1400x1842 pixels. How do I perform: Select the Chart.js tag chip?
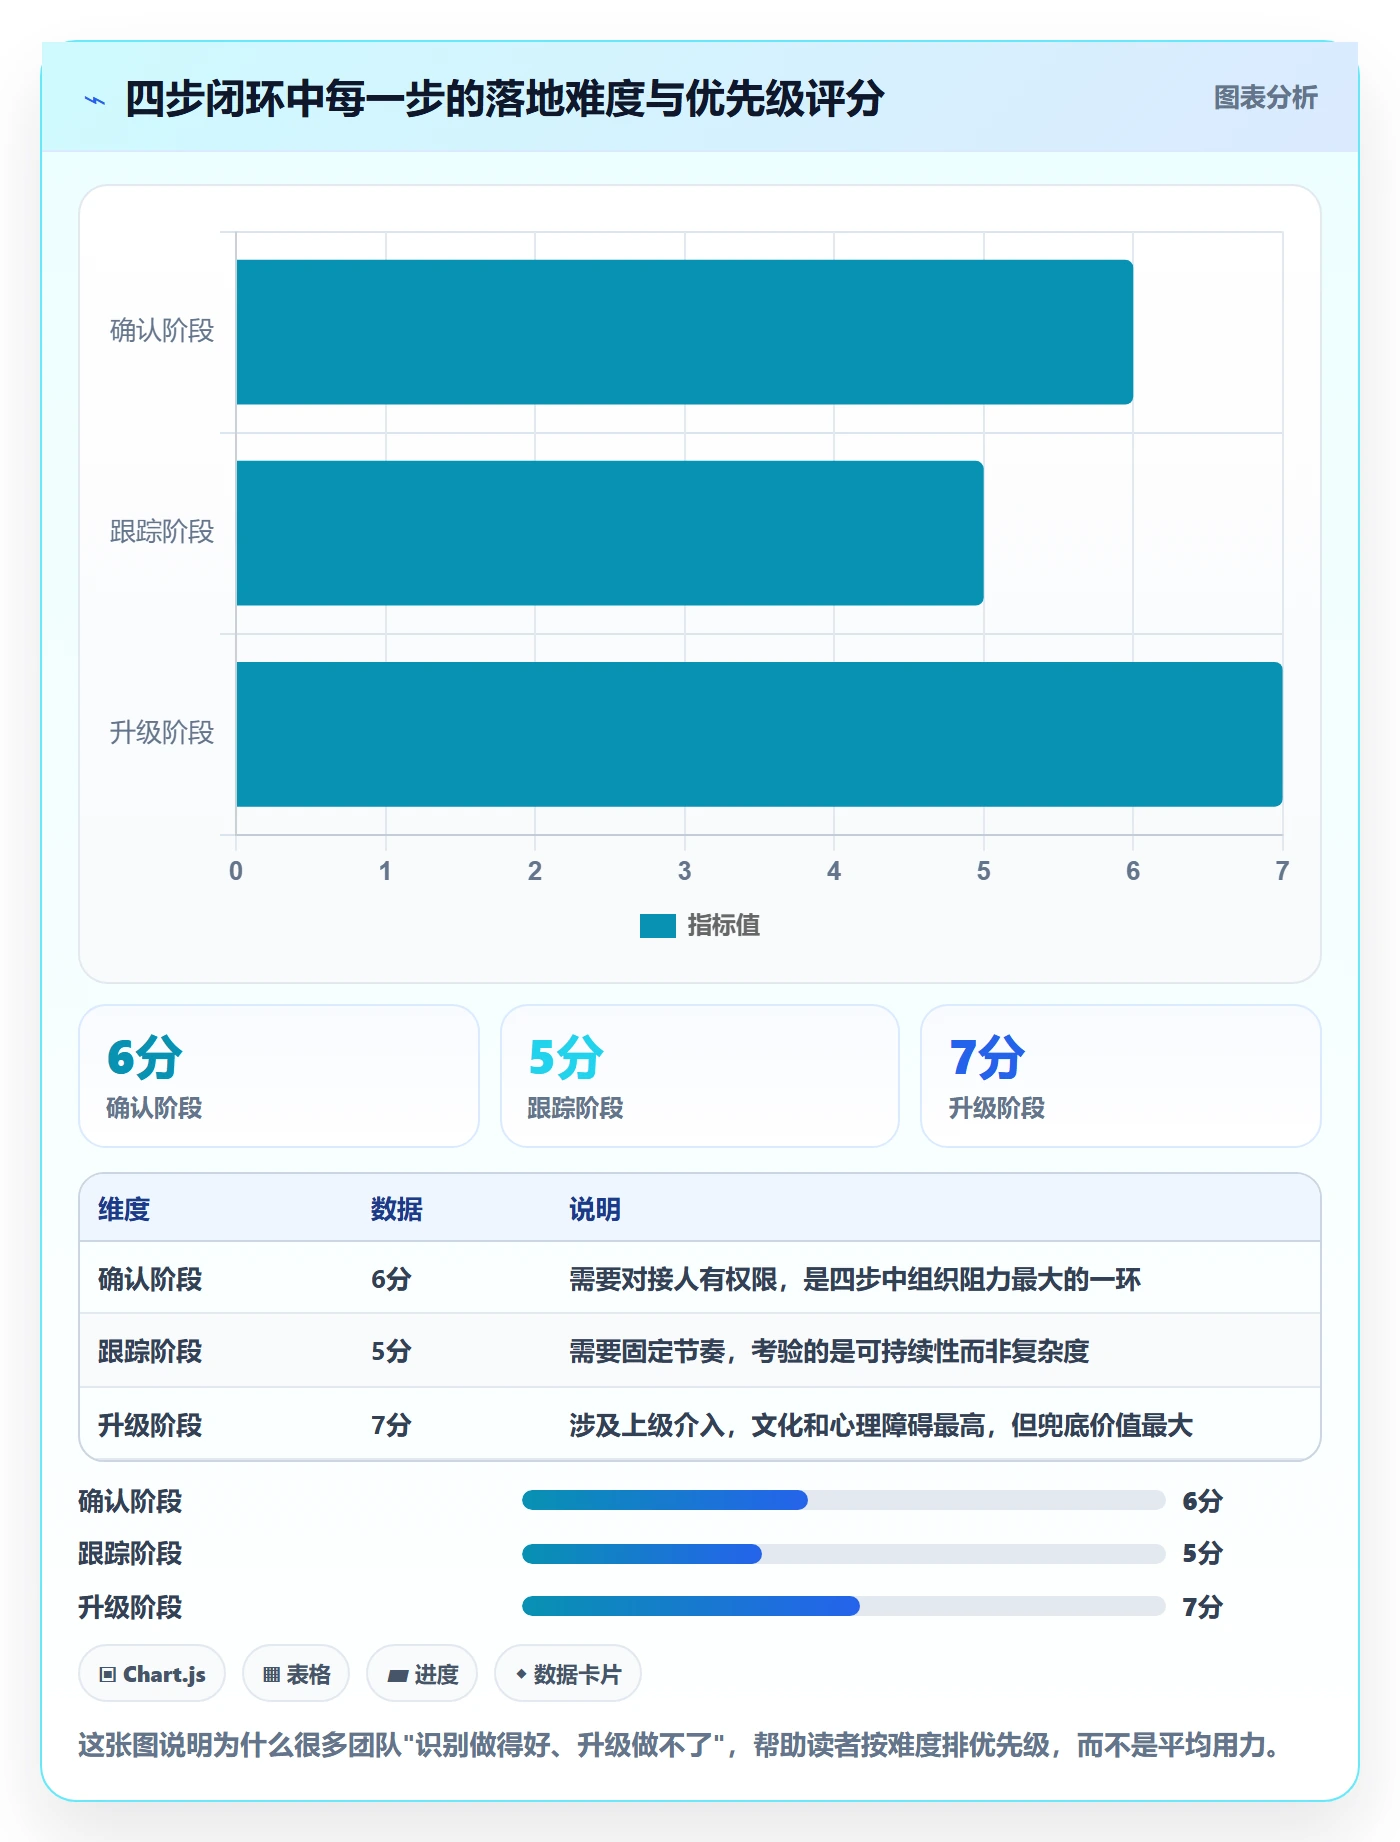[x=152, y=1674]
